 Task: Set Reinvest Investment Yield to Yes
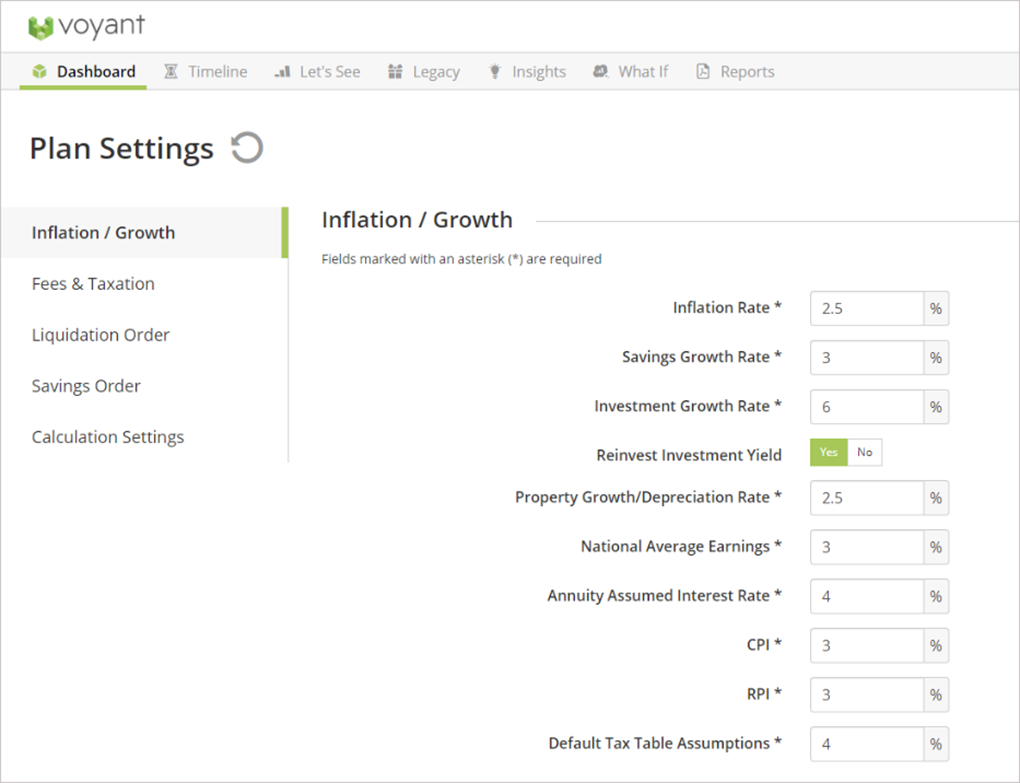tap(828, 453)
